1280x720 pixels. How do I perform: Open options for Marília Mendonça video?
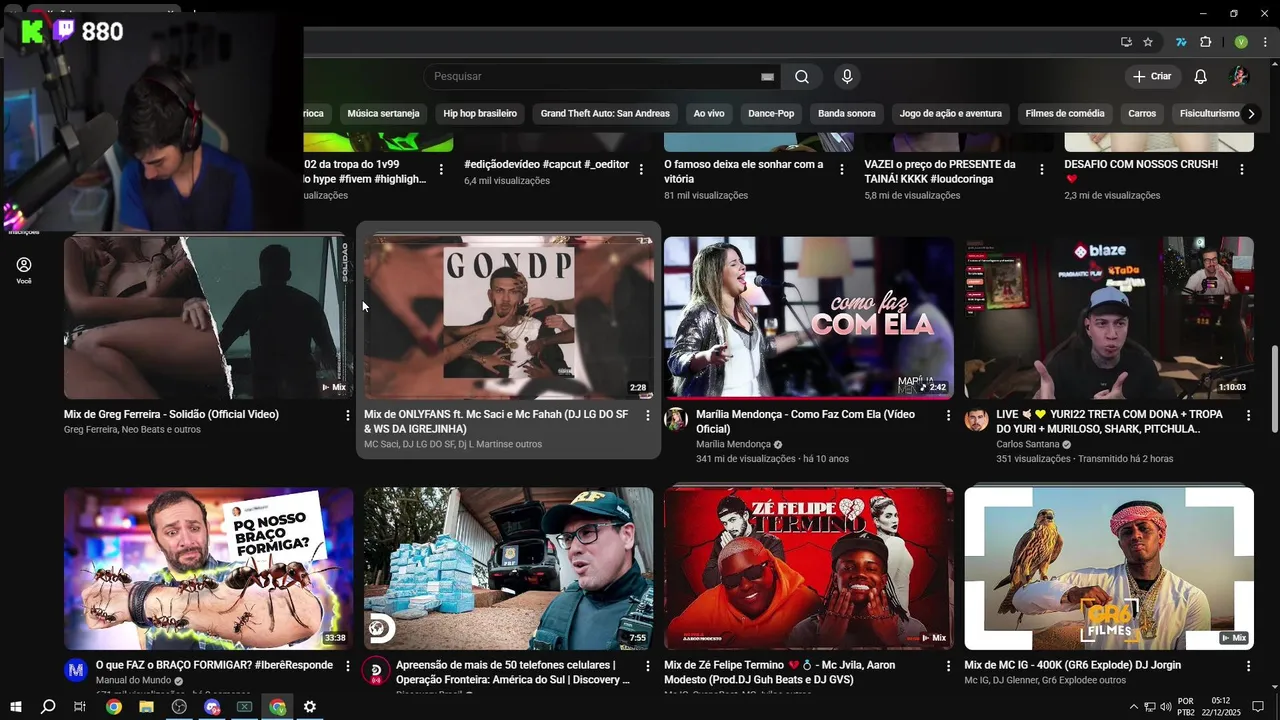coord(948,415)
